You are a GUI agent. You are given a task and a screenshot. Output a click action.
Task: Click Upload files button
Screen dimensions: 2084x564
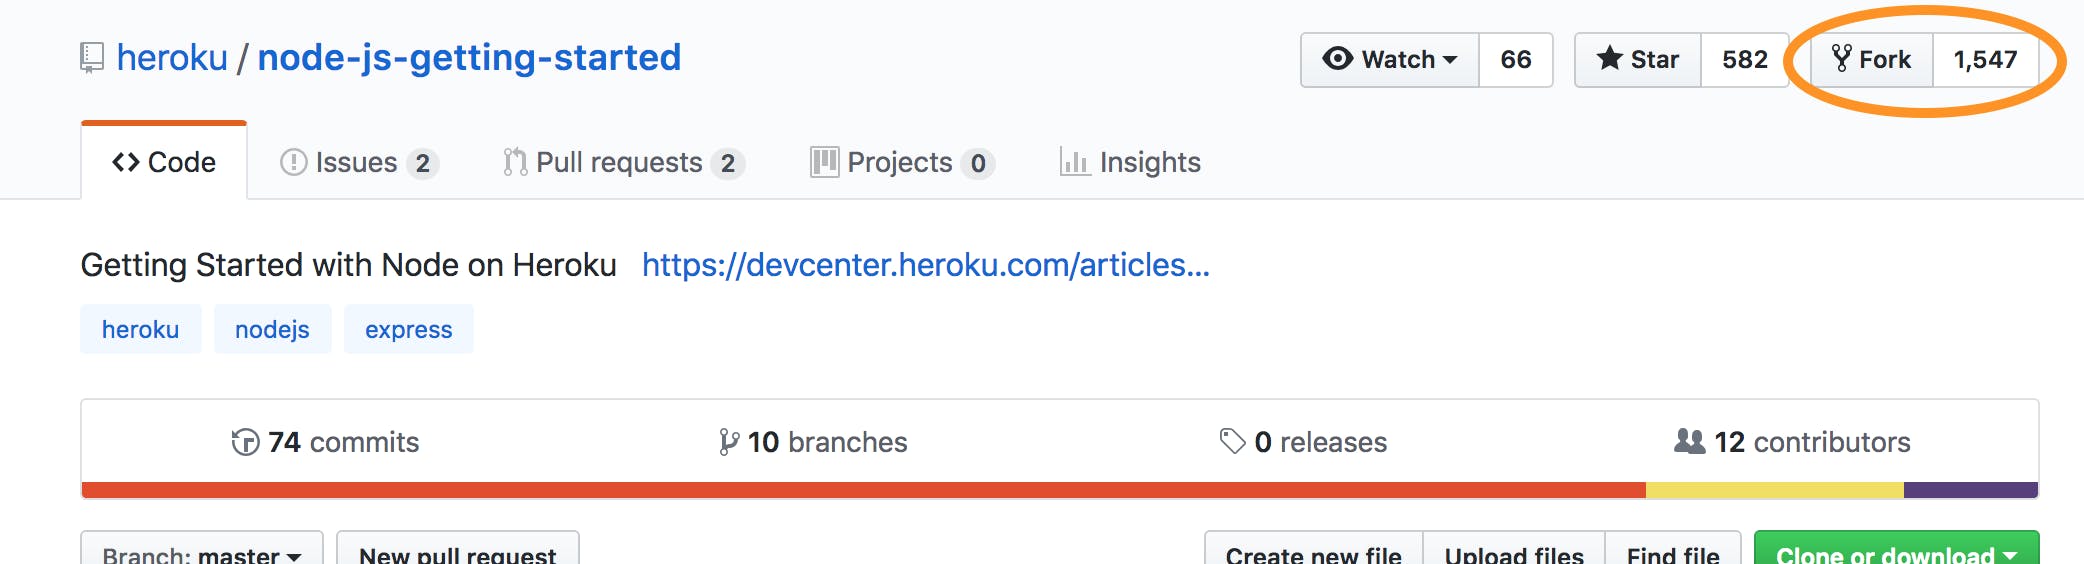click(x=1514, y=548)
